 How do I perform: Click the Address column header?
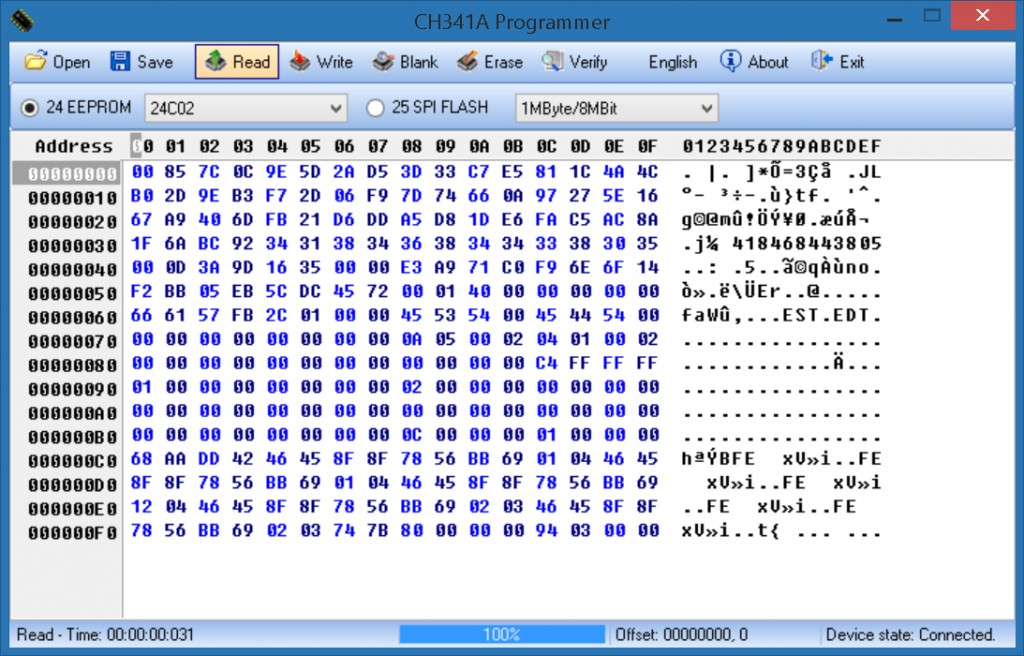pos(74,146)
